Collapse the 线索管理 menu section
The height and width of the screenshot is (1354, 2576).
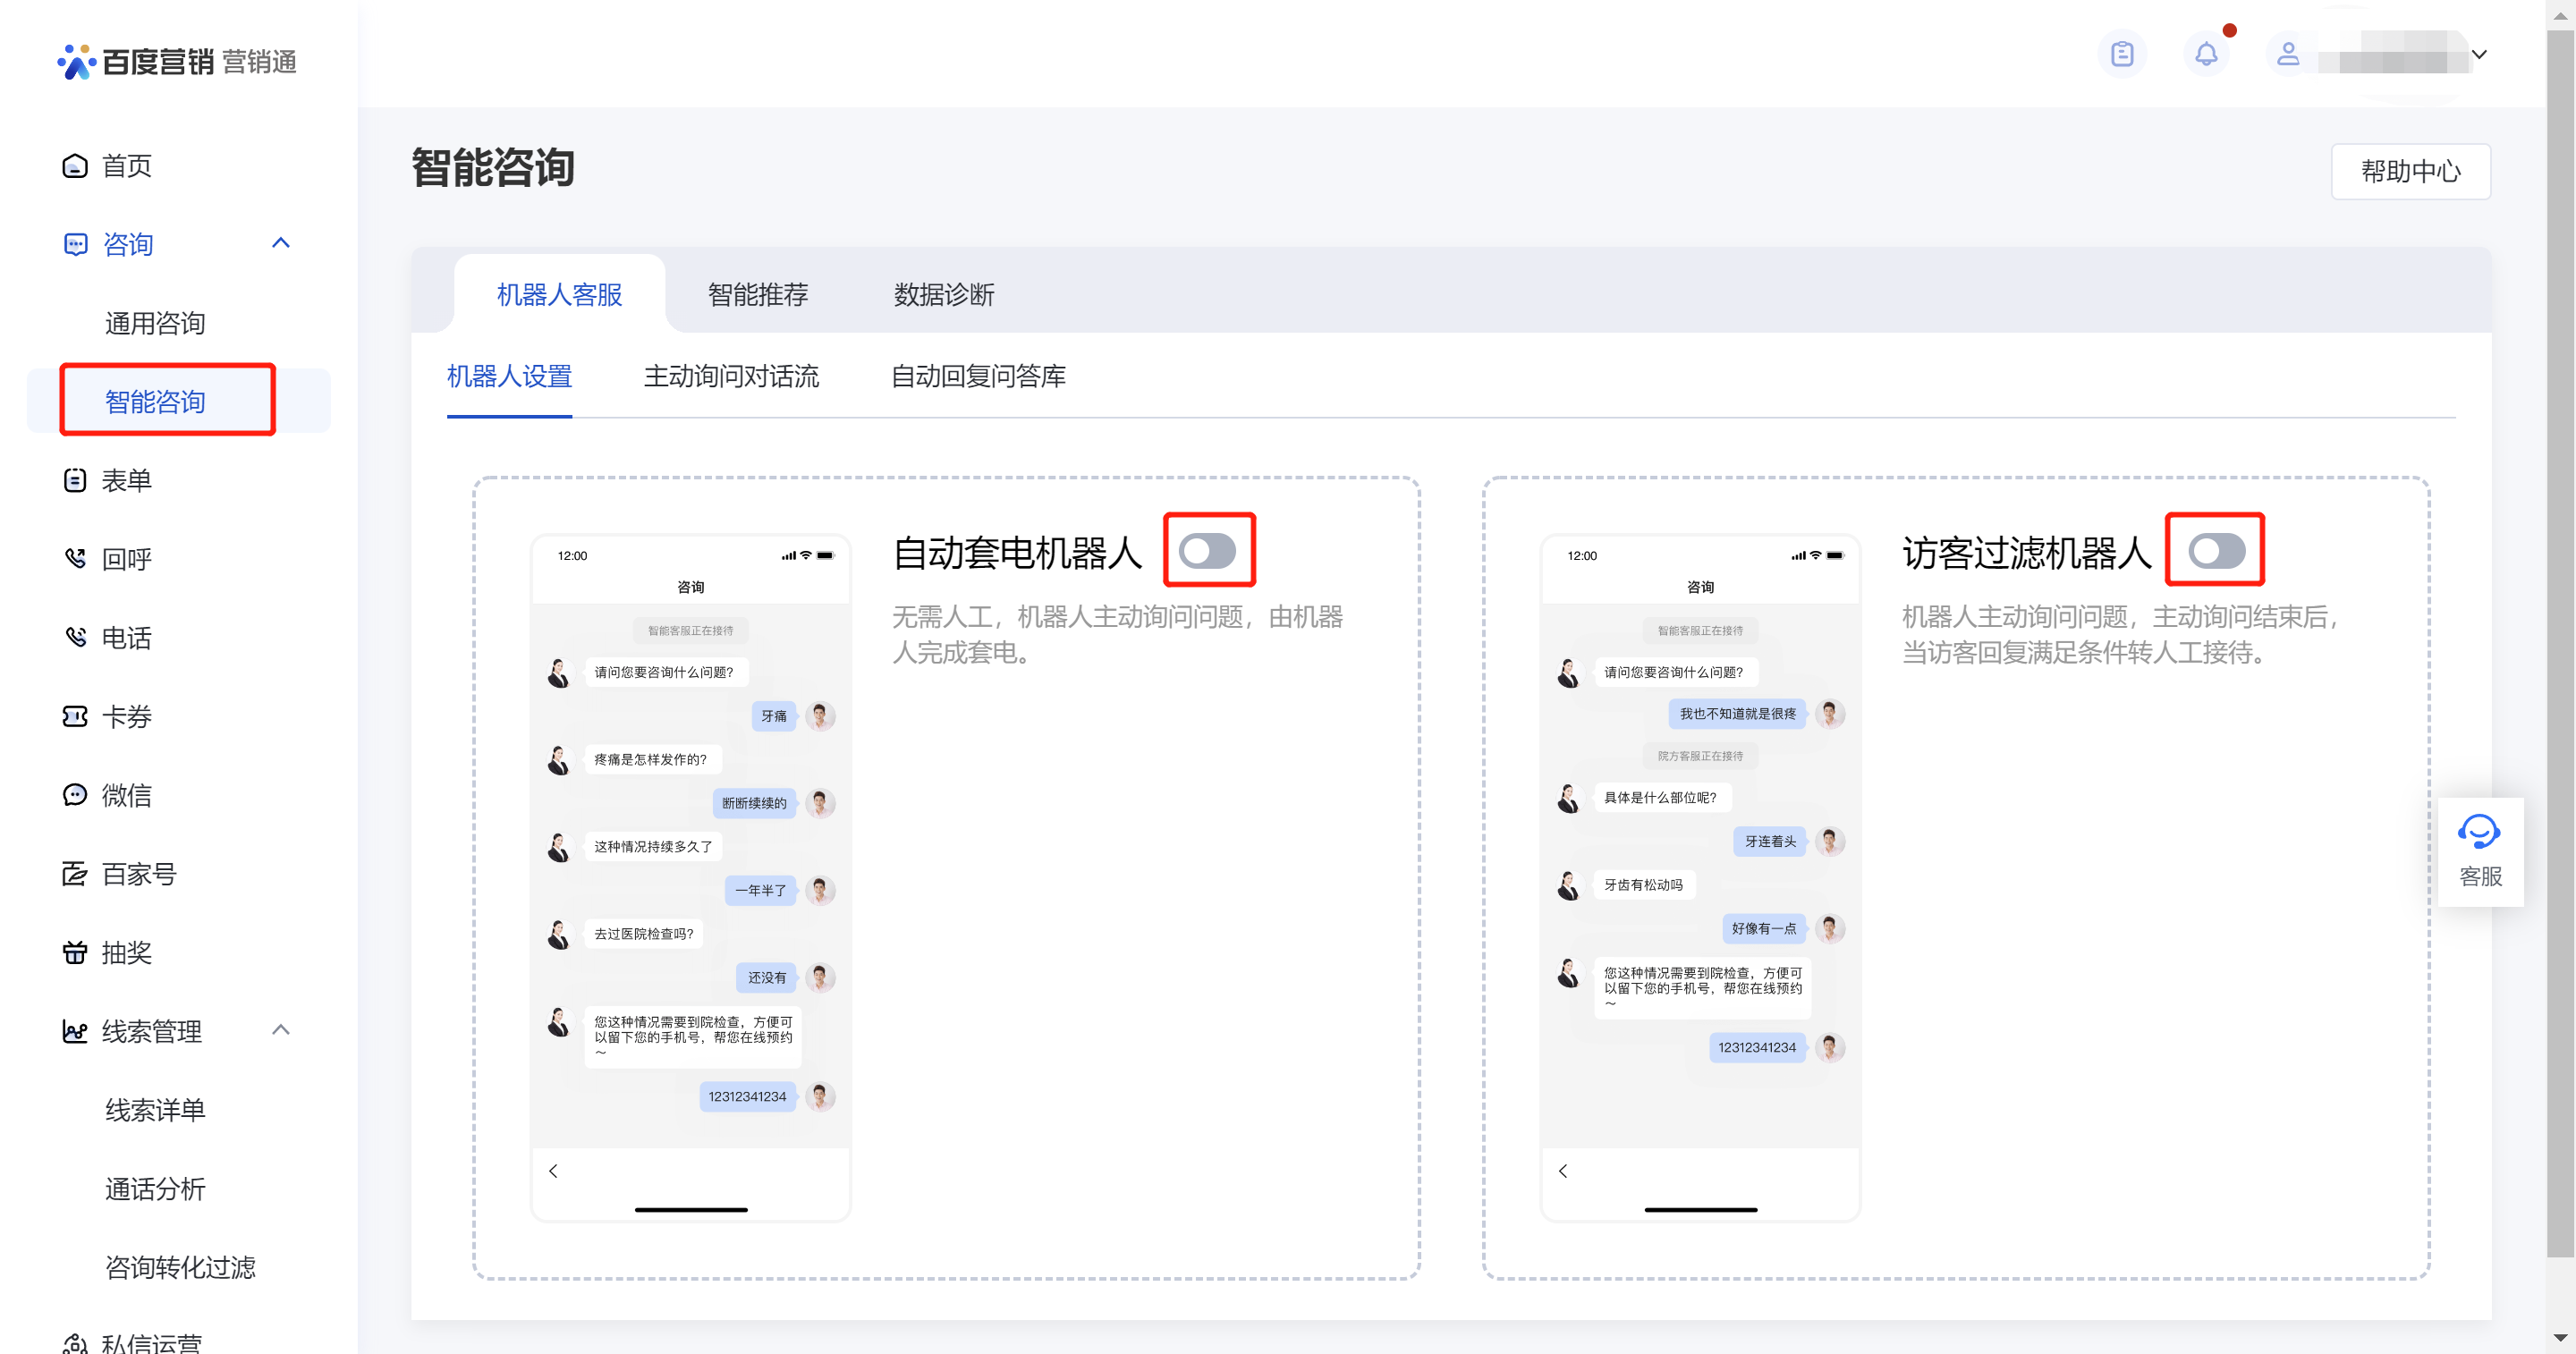click(x=281, y=1030)
